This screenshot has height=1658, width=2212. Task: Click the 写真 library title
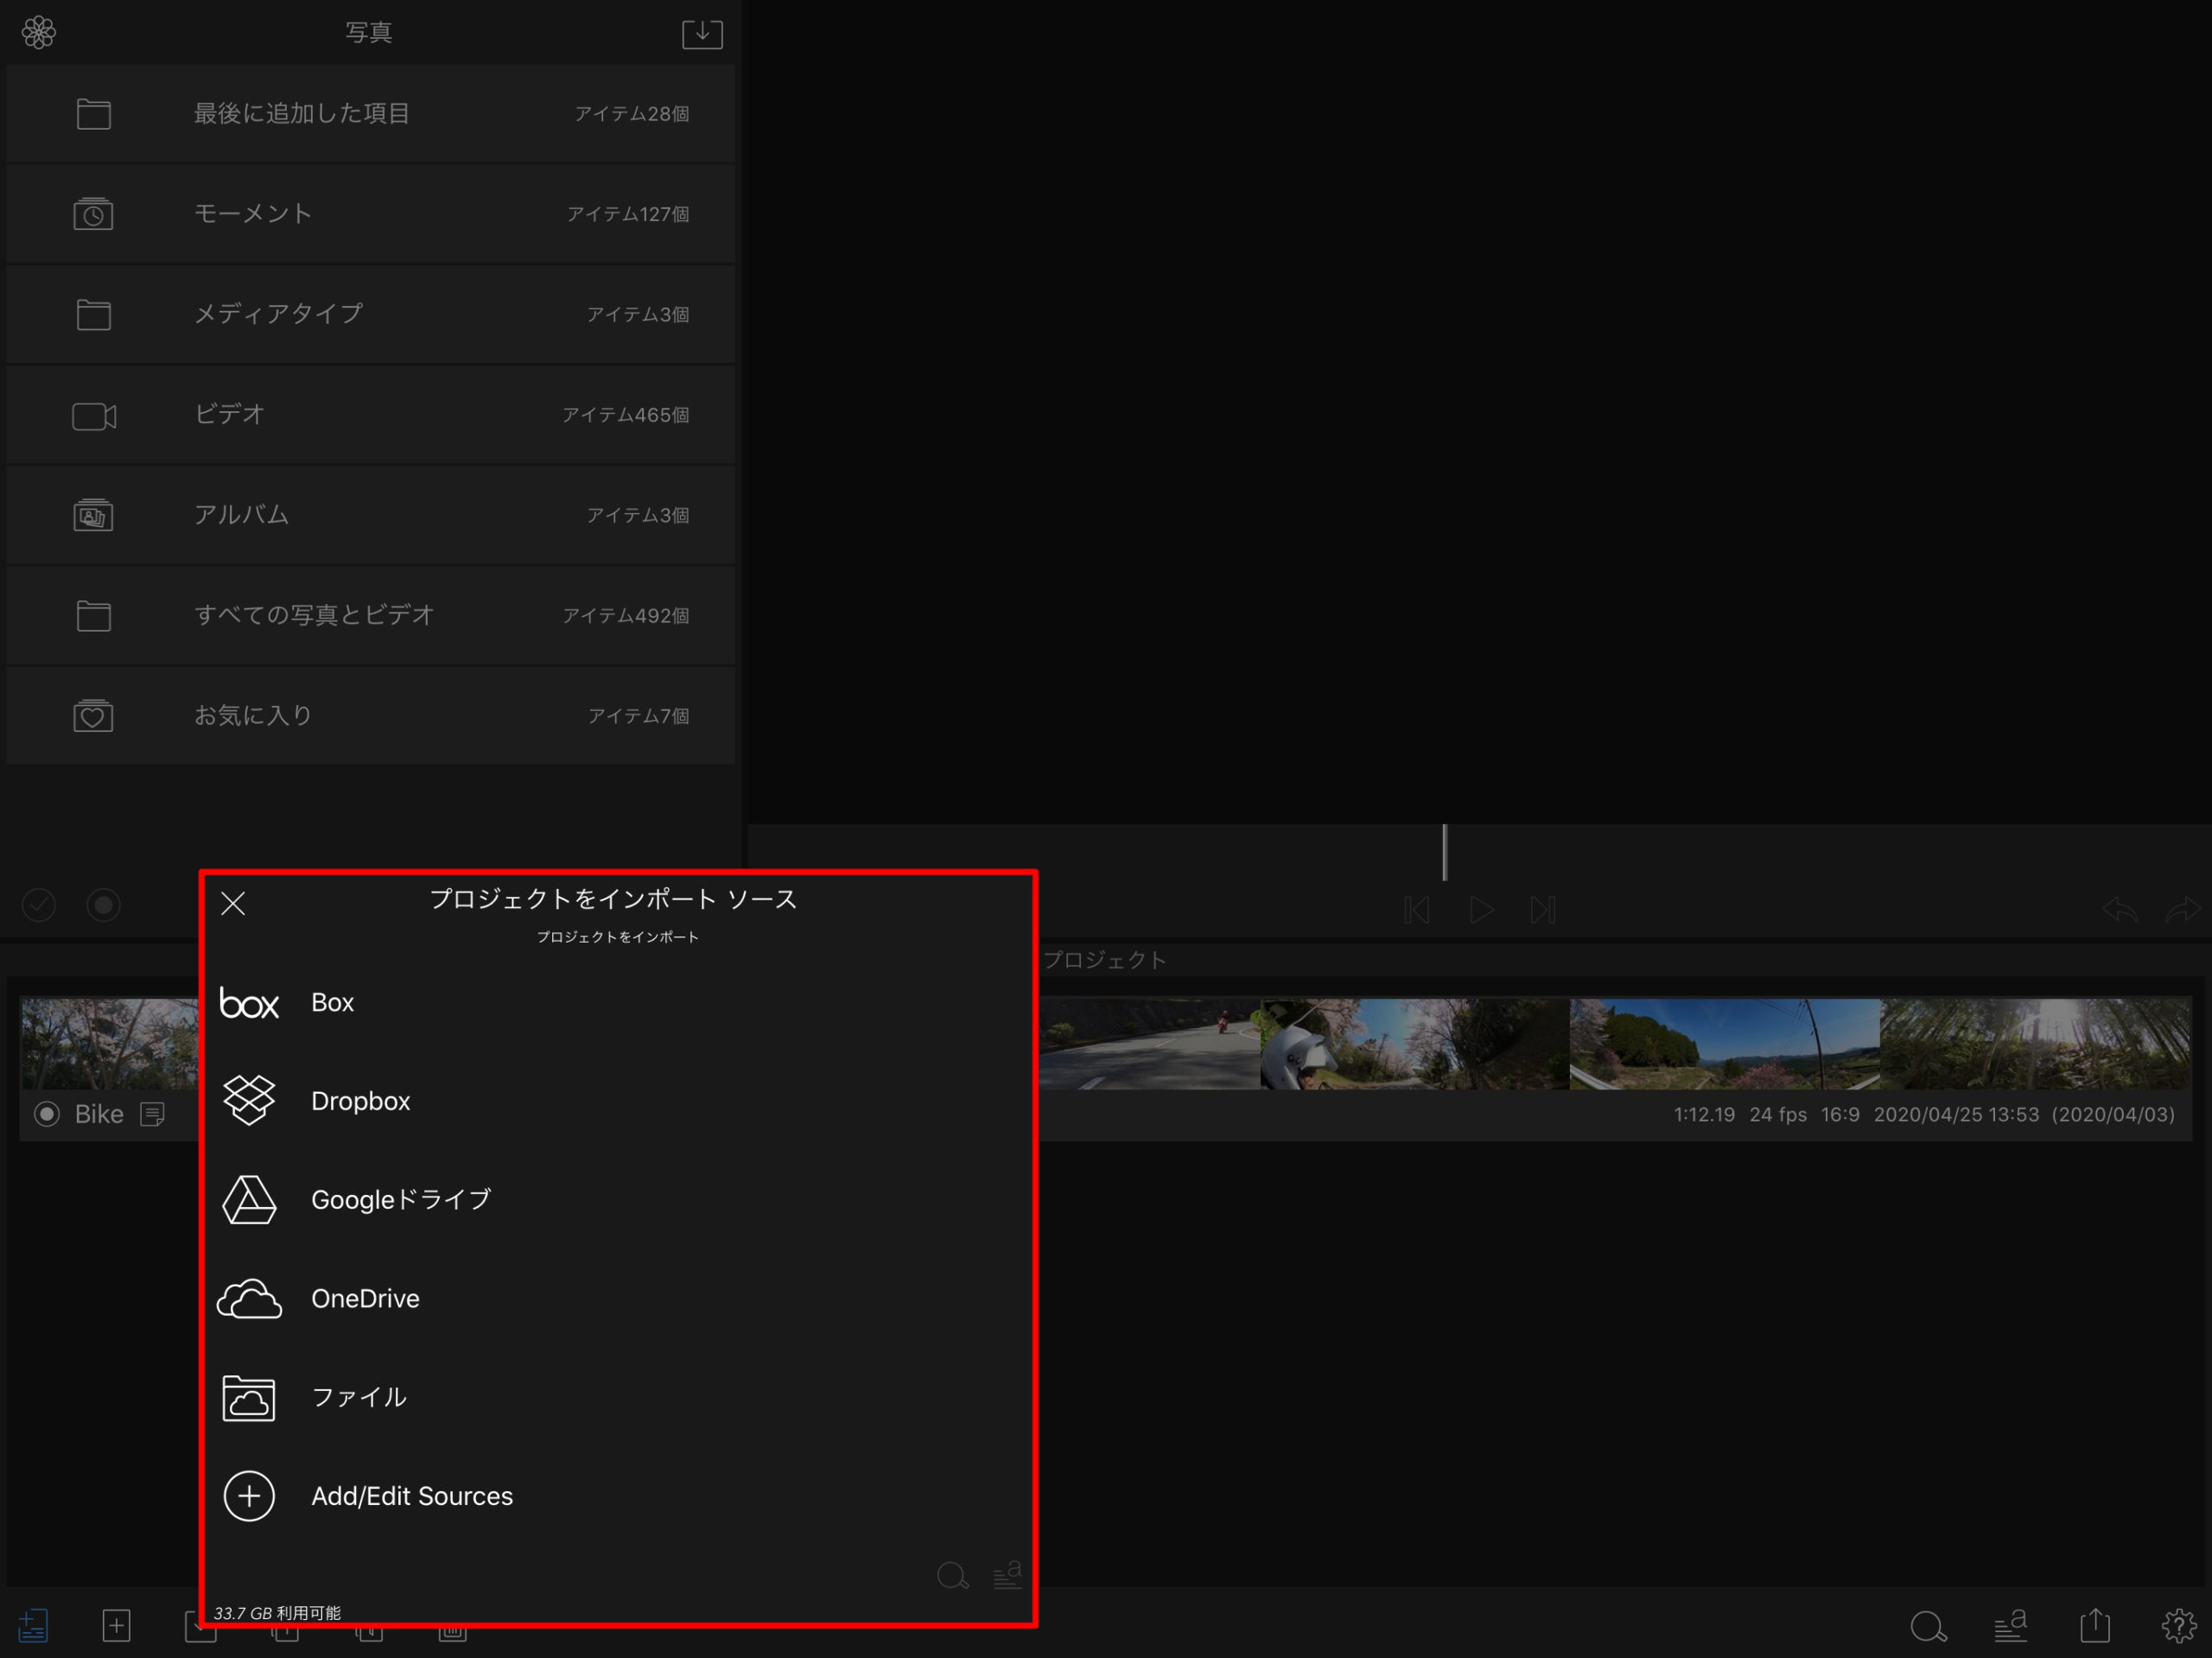point(369,33)
